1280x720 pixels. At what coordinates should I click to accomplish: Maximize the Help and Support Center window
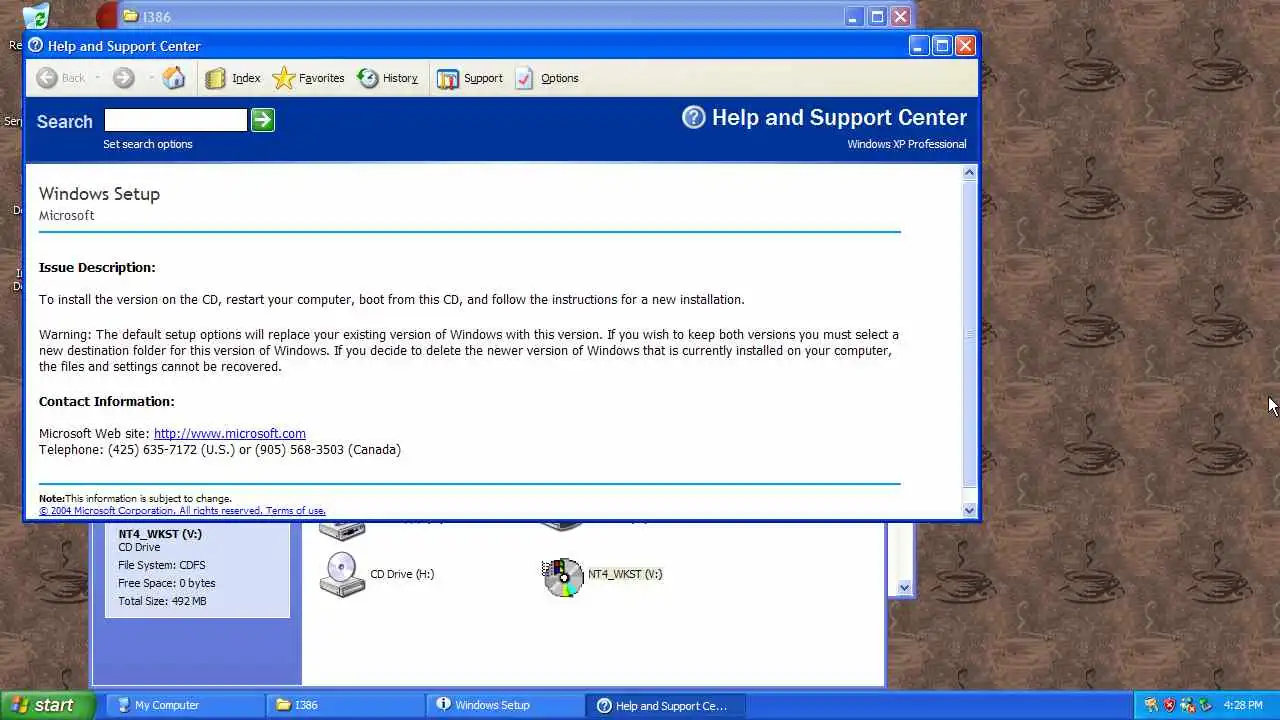point(942,46)
